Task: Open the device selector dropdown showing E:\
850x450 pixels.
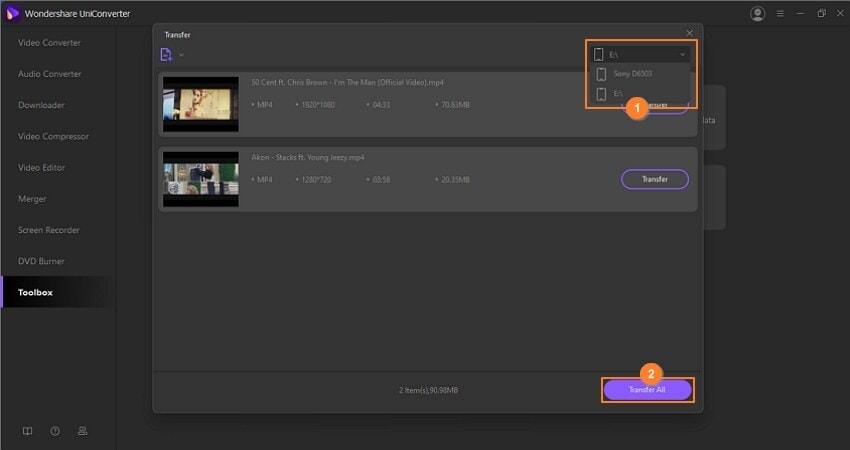Action: pyautogui.click(x=640, y=54)
